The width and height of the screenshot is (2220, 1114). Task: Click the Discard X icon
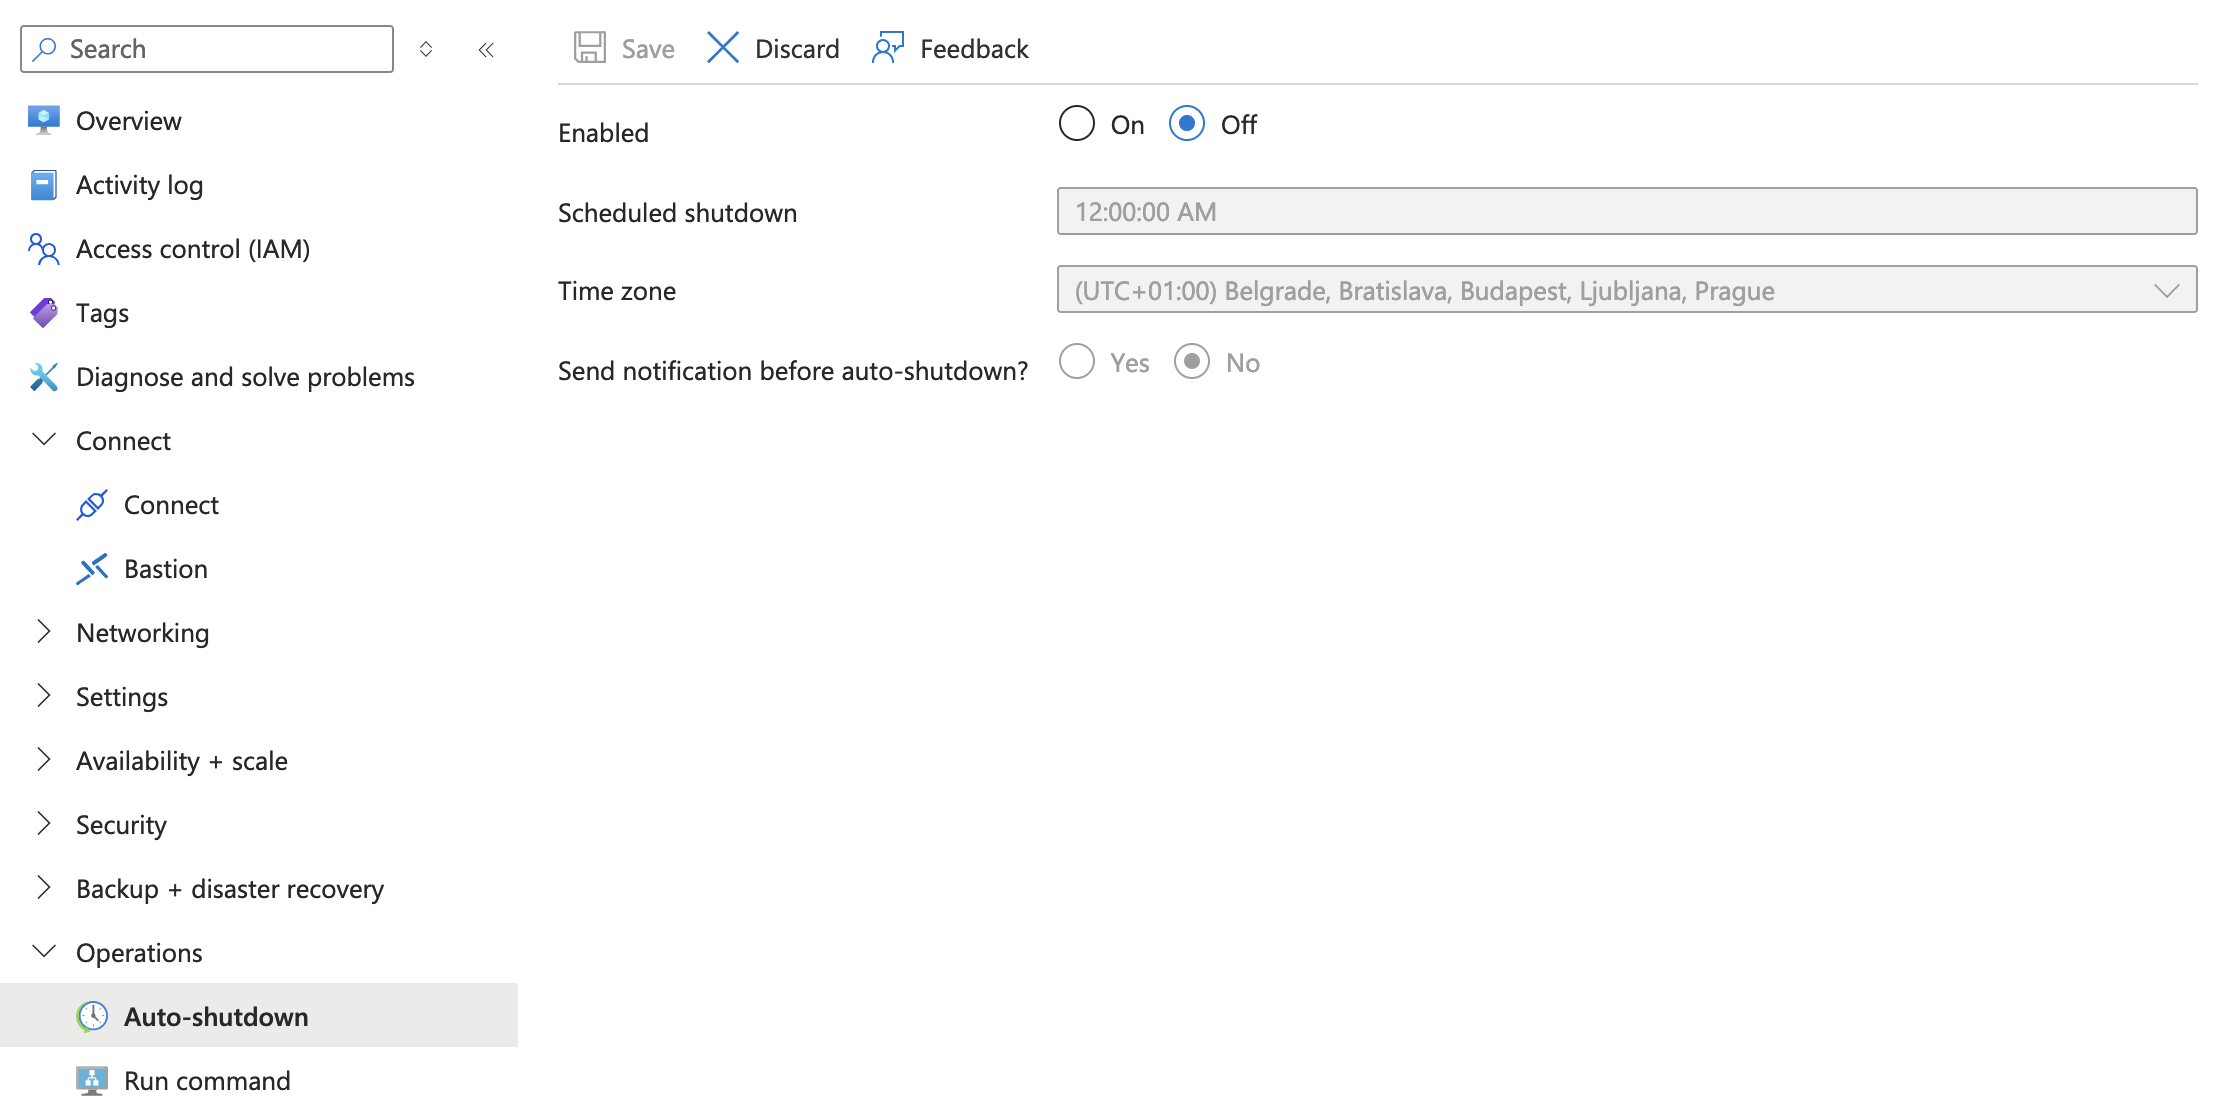click(722, 48)
